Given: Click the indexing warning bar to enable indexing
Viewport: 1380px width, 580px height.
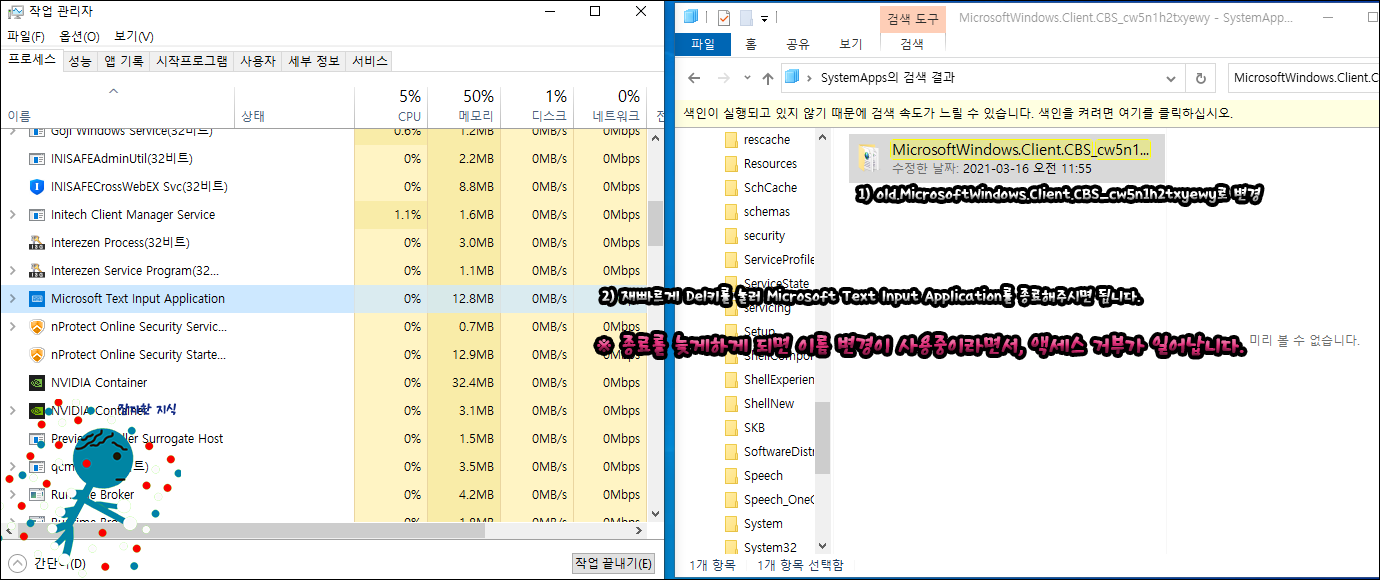Looking at the screenshot, I should click(1028, 113).
